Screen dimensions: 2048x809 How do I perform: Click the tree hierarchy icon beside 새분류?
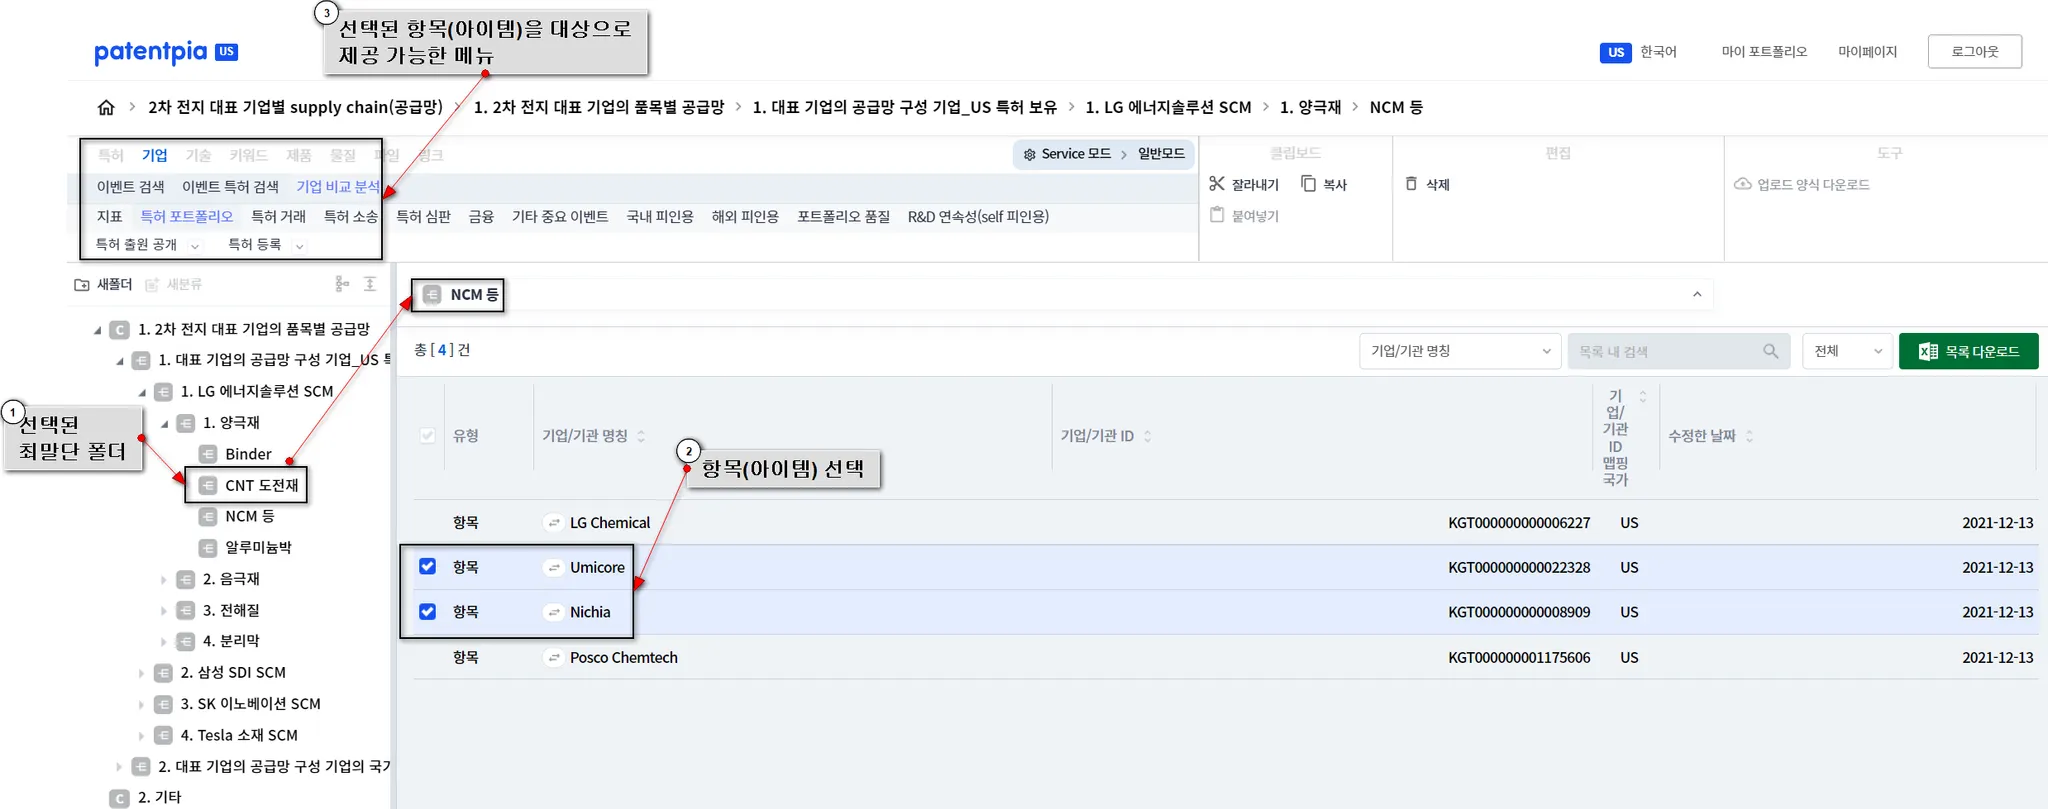click(x=342, y=284)
